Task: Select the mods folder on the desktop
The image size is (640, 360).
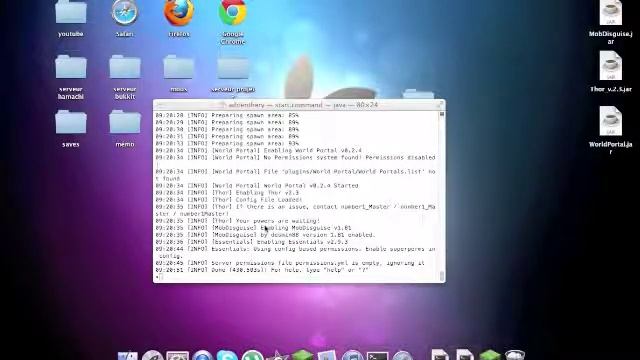Action: 179,73
